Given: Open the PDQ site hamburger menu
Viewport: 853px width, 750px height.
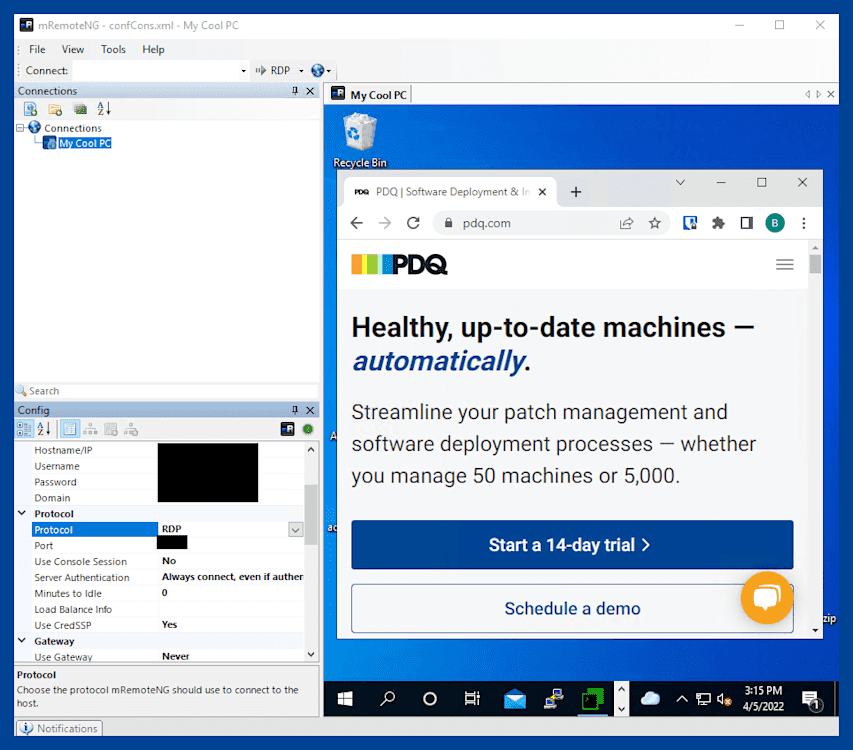Looking at the screenshot, I should click(784, 264).
